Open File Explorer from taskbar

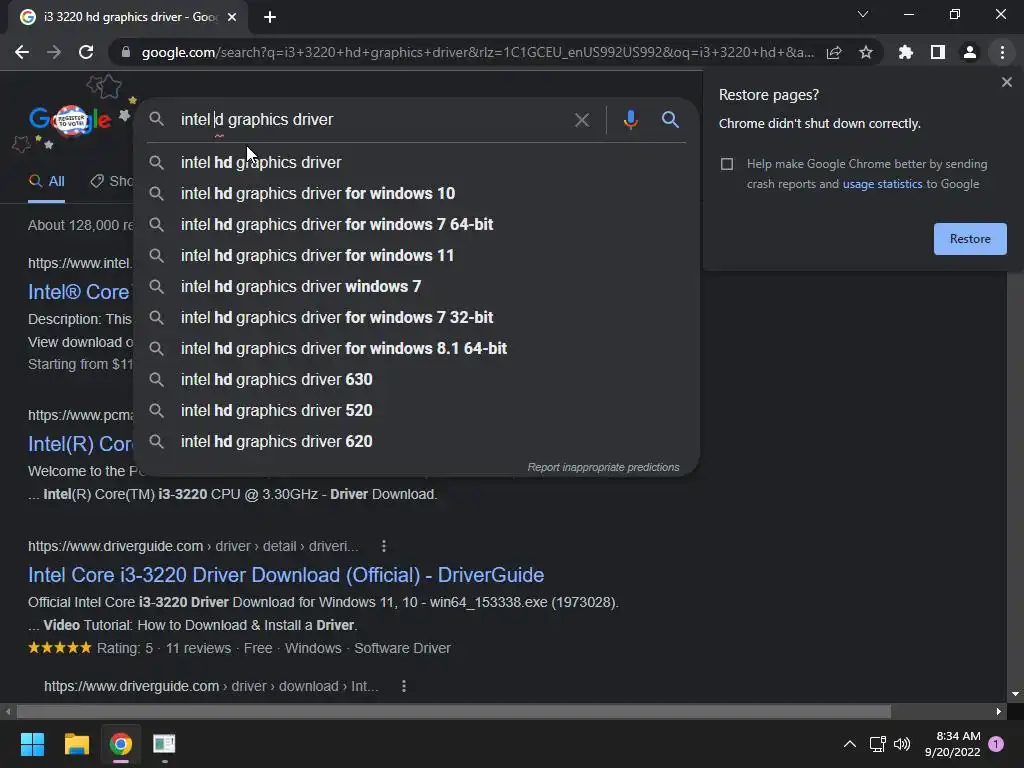[76, 744]
